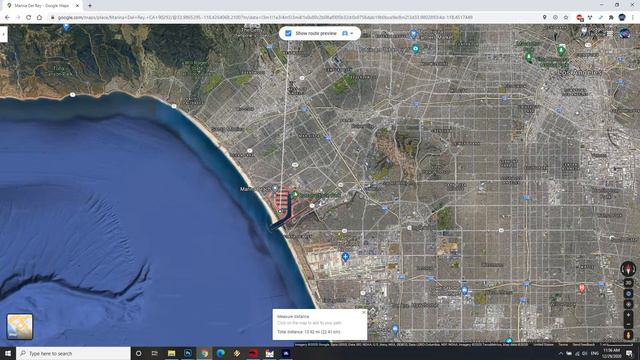Click the ENG language indicator
The image size is (640, 360).
(595, 353)
